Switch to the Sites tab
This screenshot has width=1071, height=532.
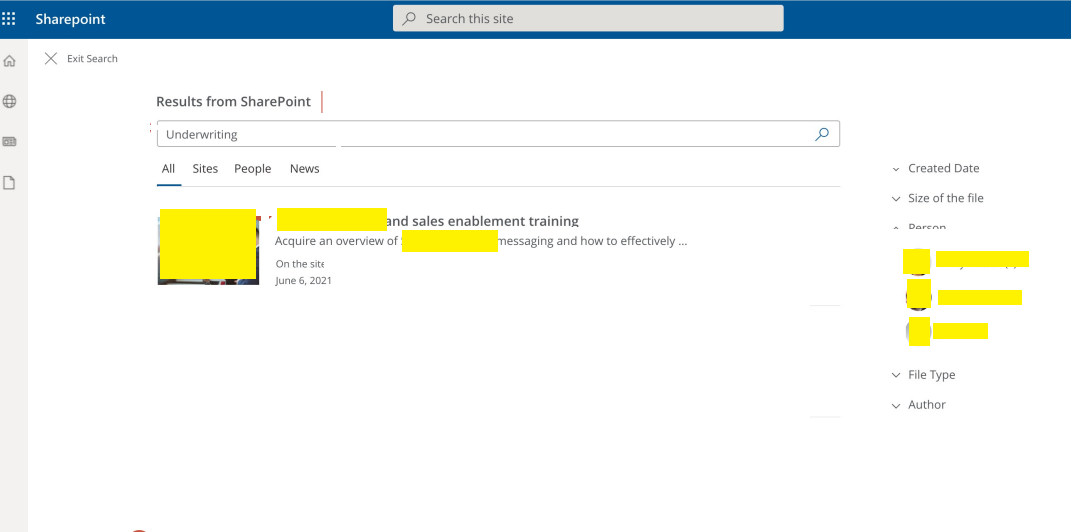point(205,169)
